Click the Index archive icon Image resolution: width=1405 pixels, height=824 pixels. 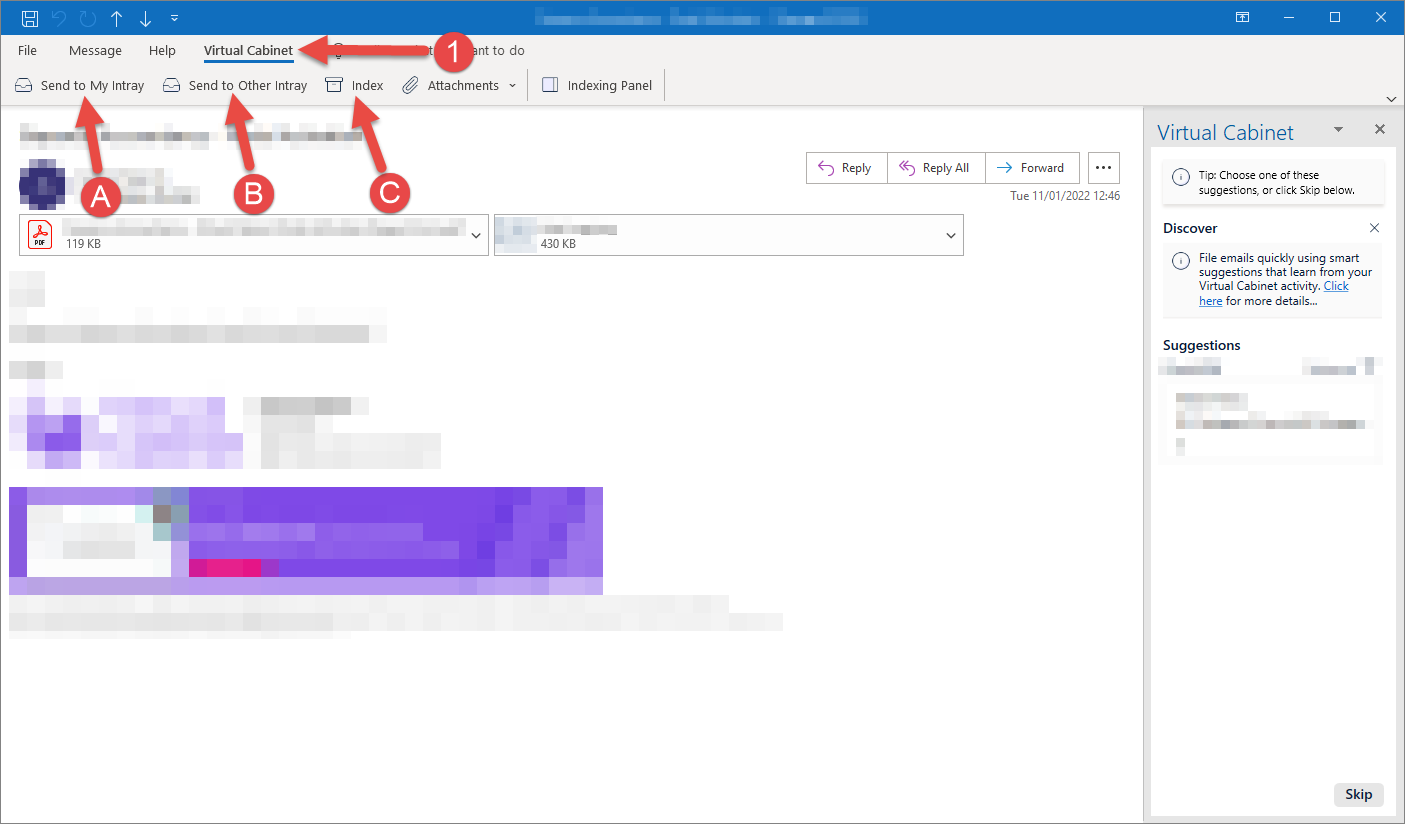[x=334, y=85]
